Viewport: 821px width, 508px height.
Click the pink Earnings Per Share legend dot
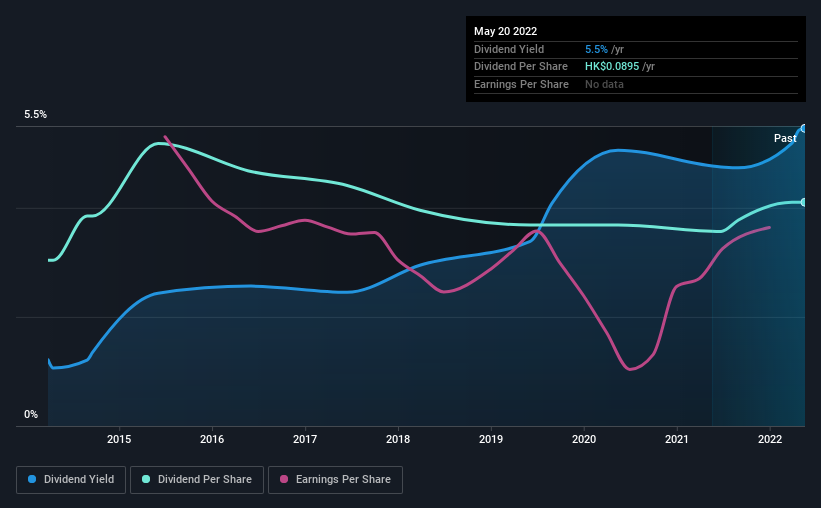[x=284, y=479]
